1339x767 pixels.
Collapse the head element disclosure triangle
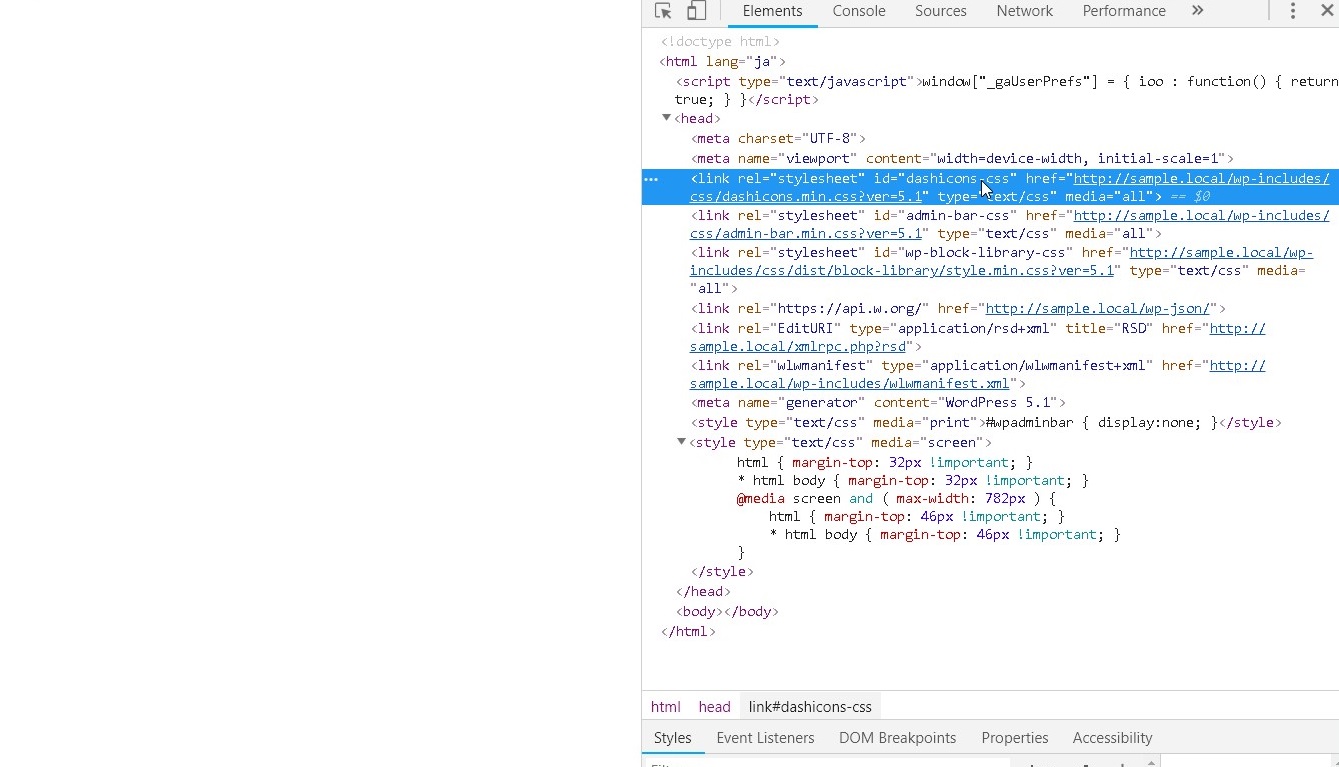666,117
